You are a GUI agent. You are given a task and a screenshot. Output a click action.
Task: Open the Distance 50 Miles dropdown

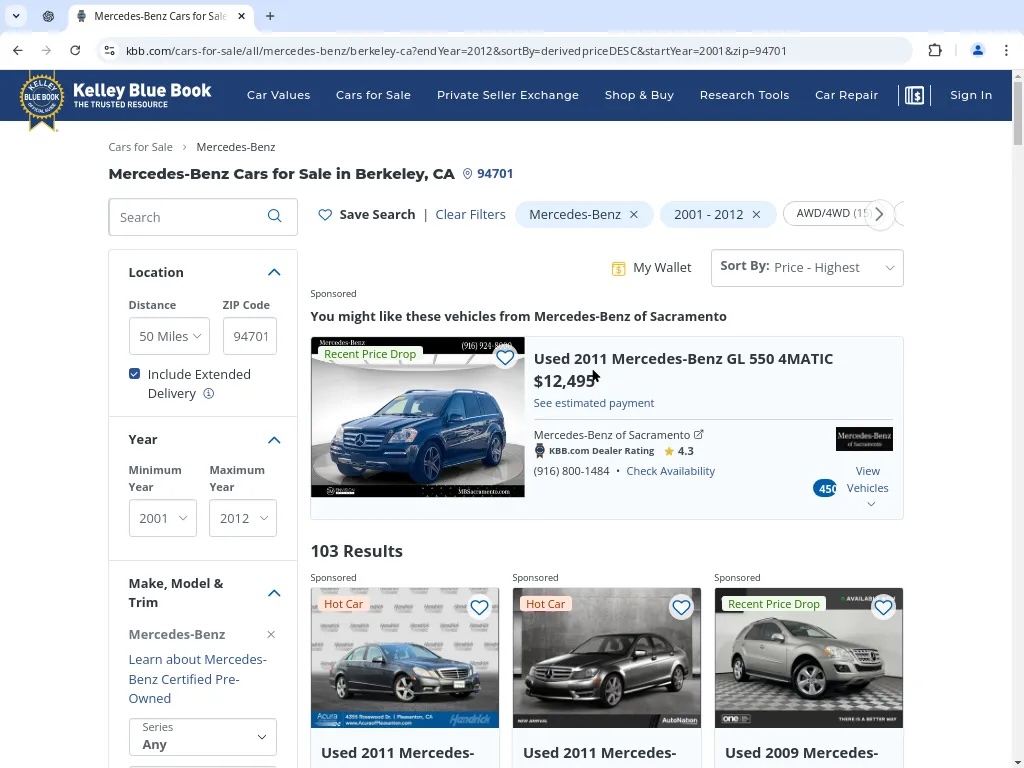click(x=169, y=337)
